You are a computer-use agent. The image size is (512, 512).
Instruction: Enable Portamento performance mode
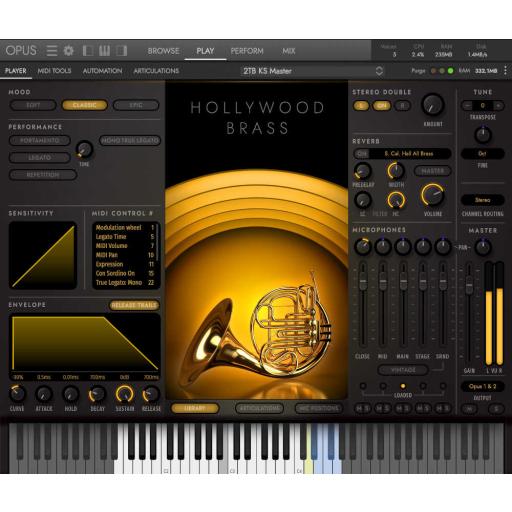click(x=40, y=140)
